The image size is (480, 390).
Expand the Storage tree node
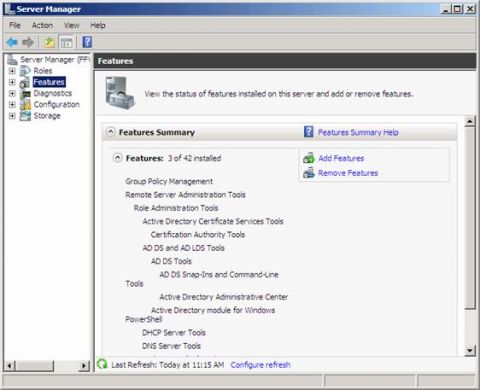pyautogui.click(x=12, y=116)
